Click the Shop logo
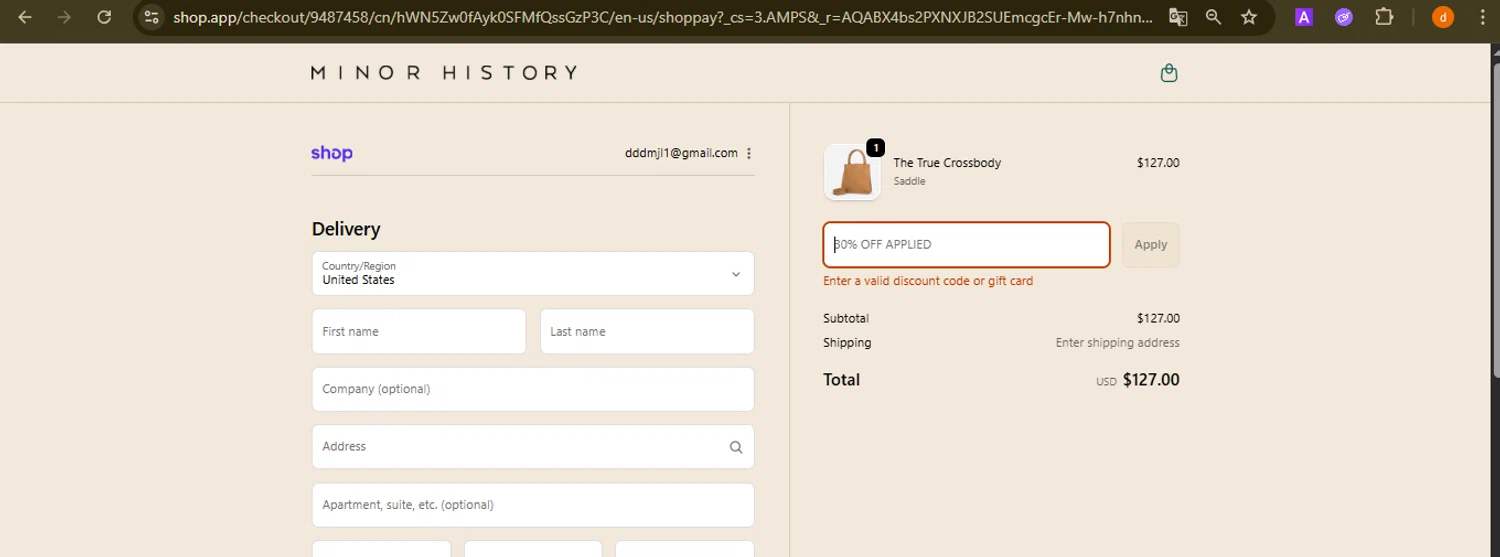Image resolution: width=1500 pixels, height=557 pixels. (332, 153)
